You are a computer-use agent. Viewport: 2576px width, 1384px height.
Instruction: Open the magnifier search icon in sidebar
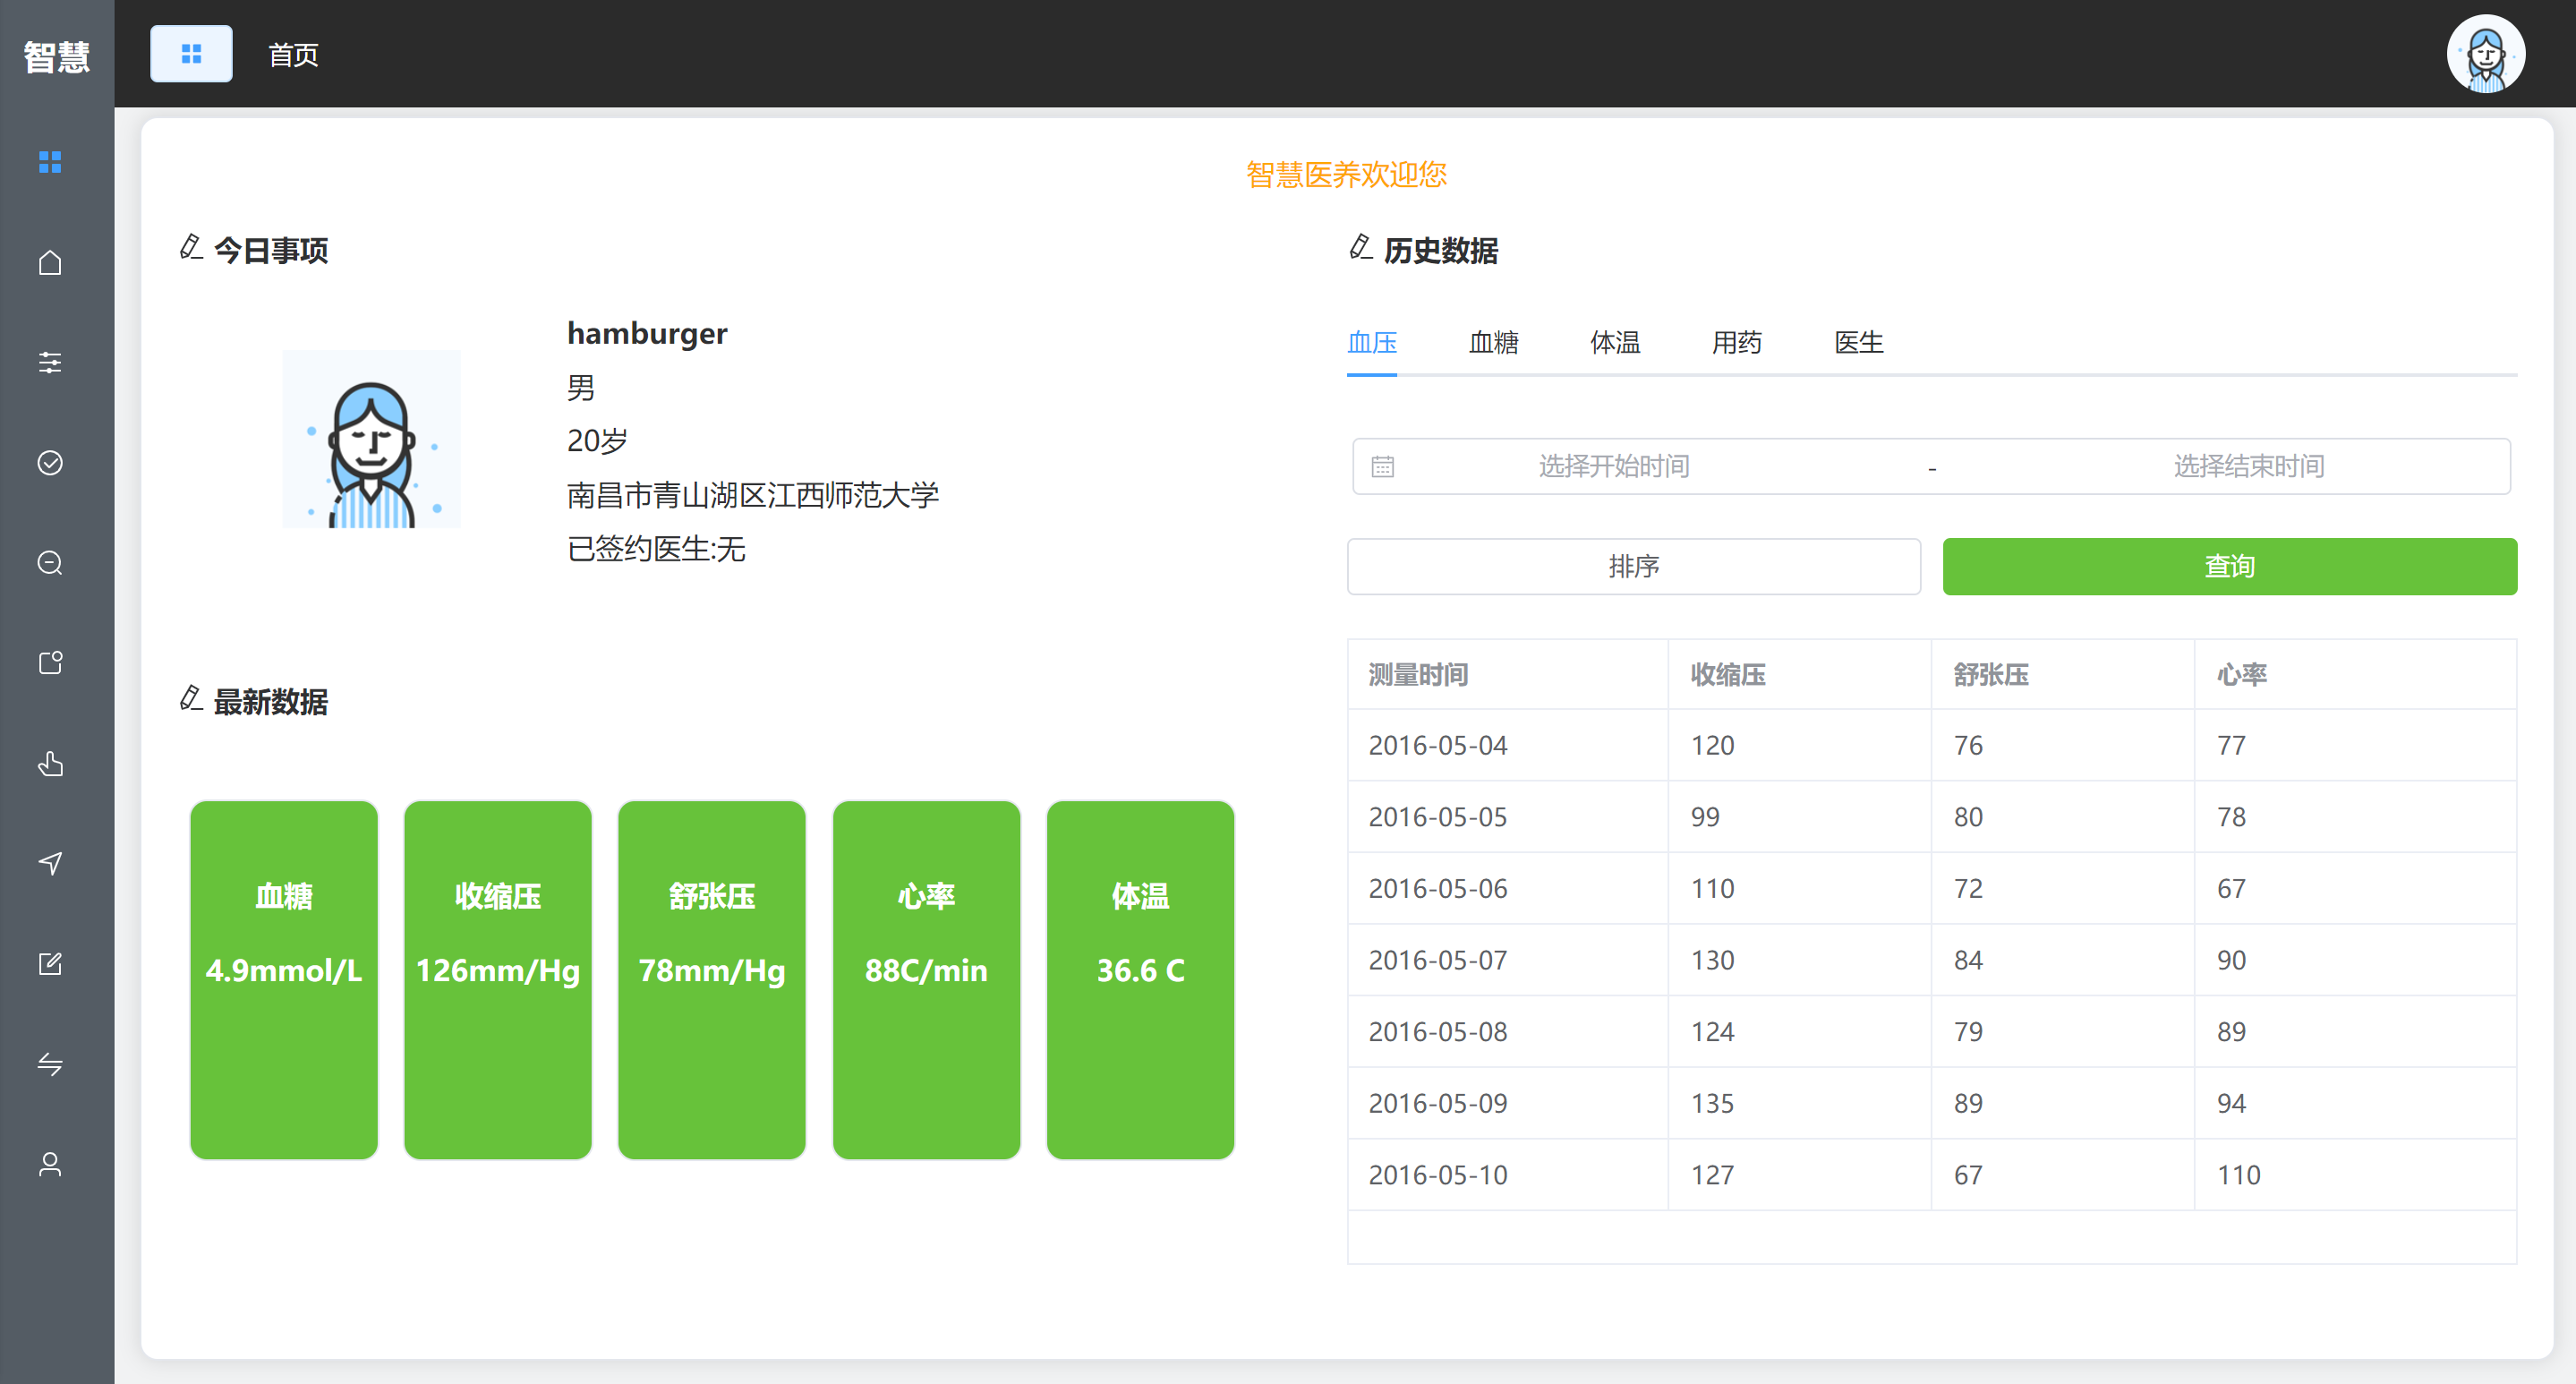coord(50,563)
